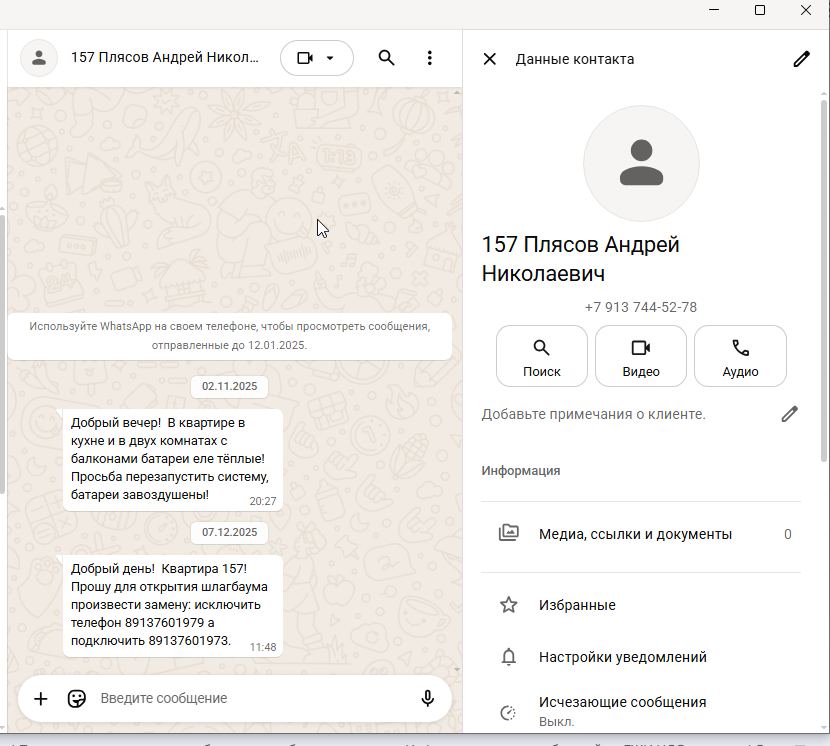Open the emoji and sticker picker
The height and width of the screenshot is (746, 830).
[77, 699]
